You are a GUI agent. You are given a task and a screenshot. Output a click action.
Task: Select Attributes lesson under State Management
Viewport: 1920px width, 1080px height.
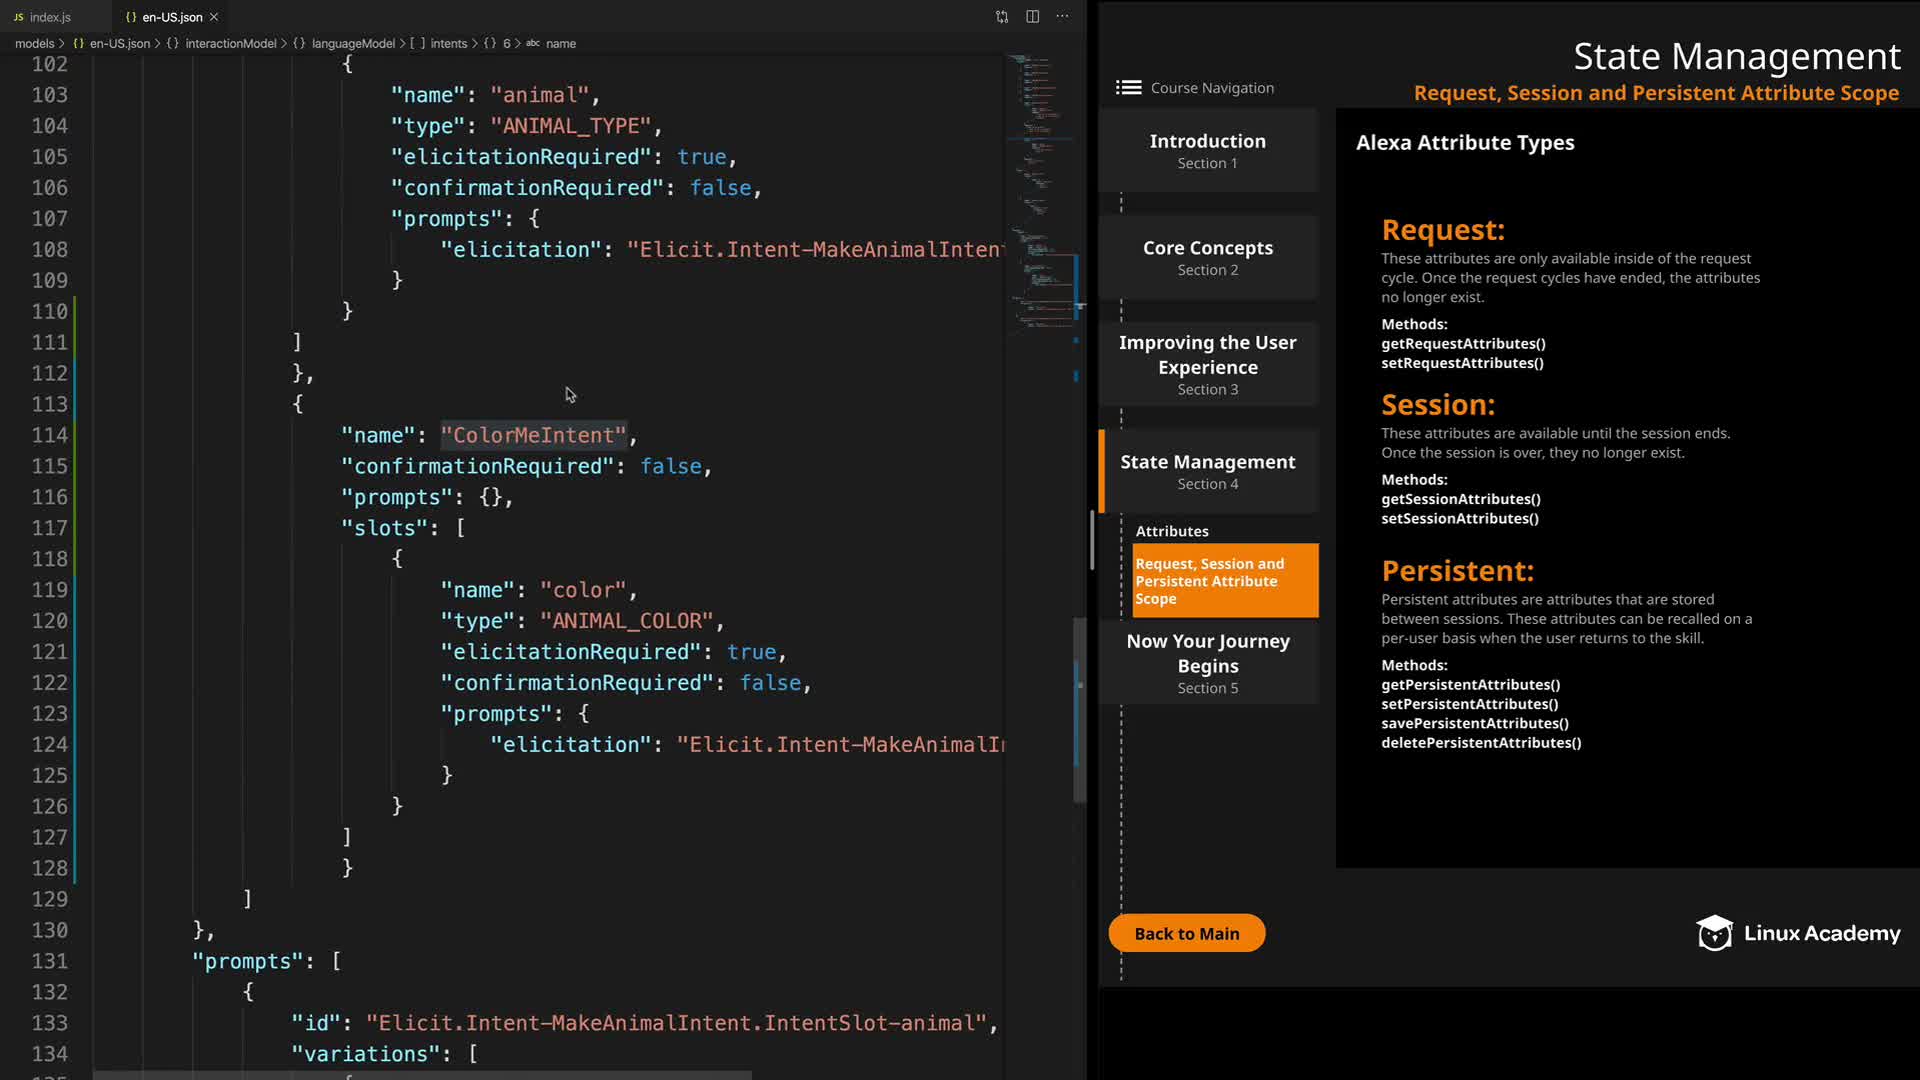tap(1171, 531)
